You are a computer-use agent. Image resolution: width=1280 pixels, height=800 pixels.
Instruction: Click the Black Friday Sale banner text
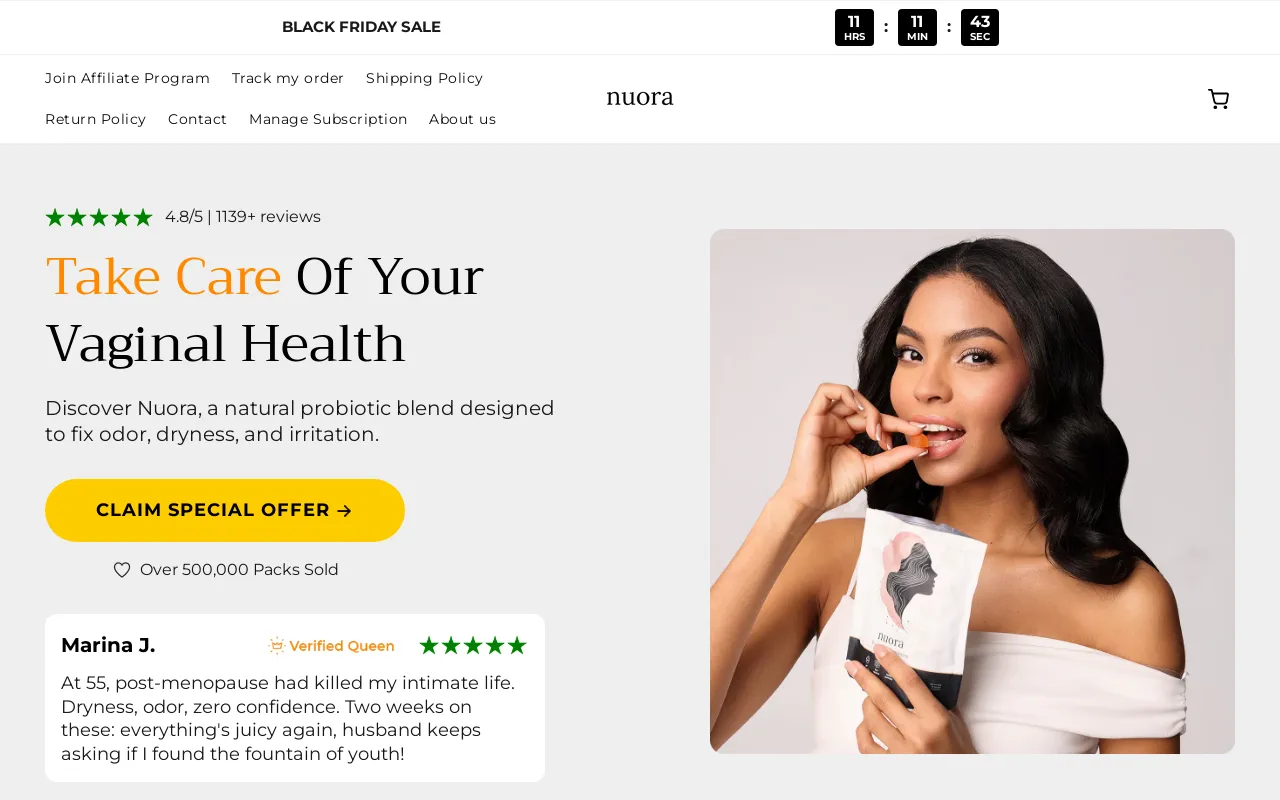361,27
